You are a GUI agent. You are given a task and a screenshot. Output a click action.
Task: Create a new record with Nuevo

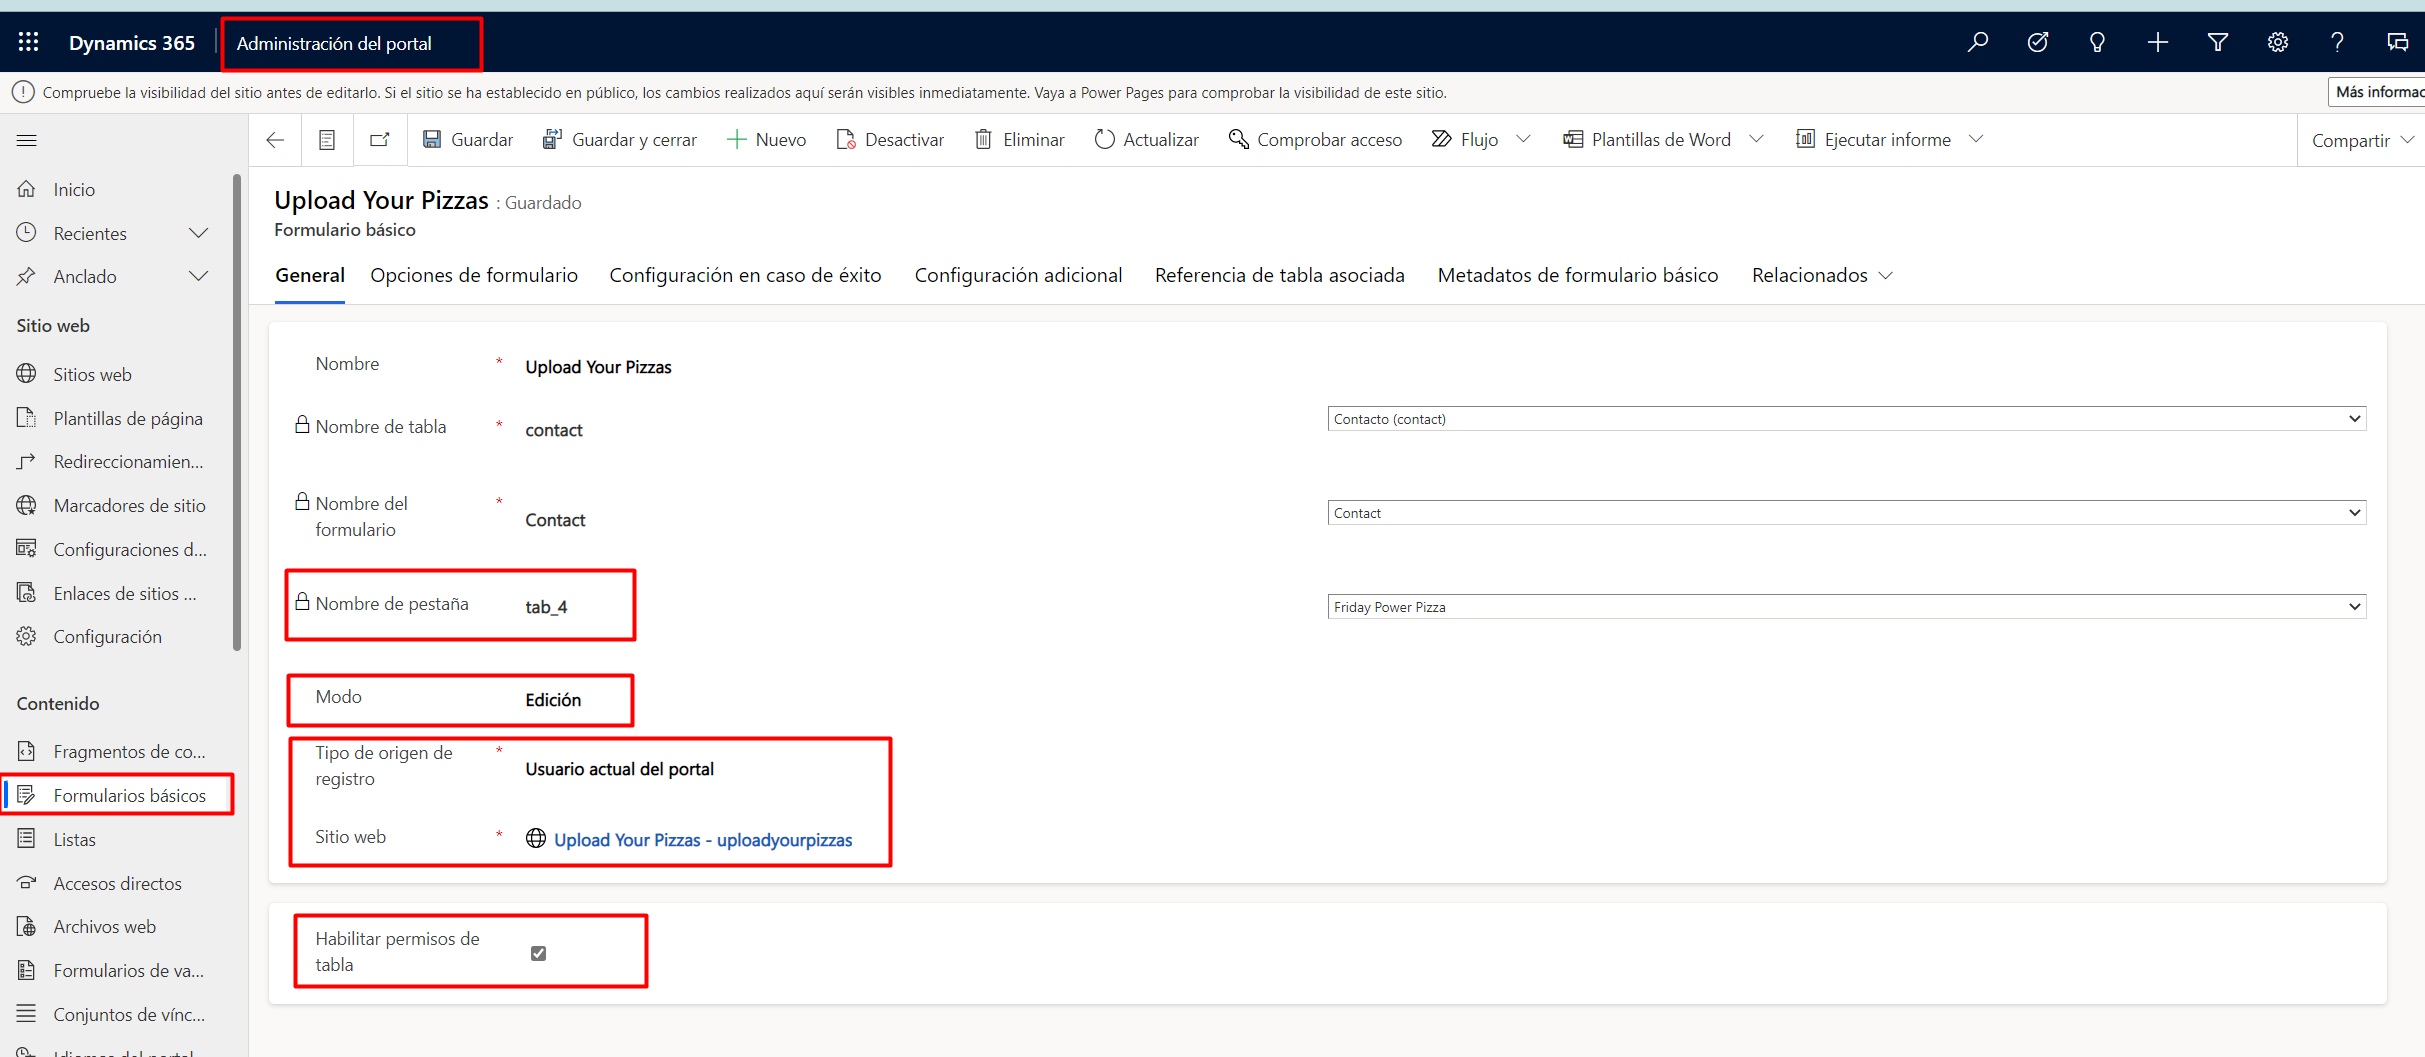point(766,140)
